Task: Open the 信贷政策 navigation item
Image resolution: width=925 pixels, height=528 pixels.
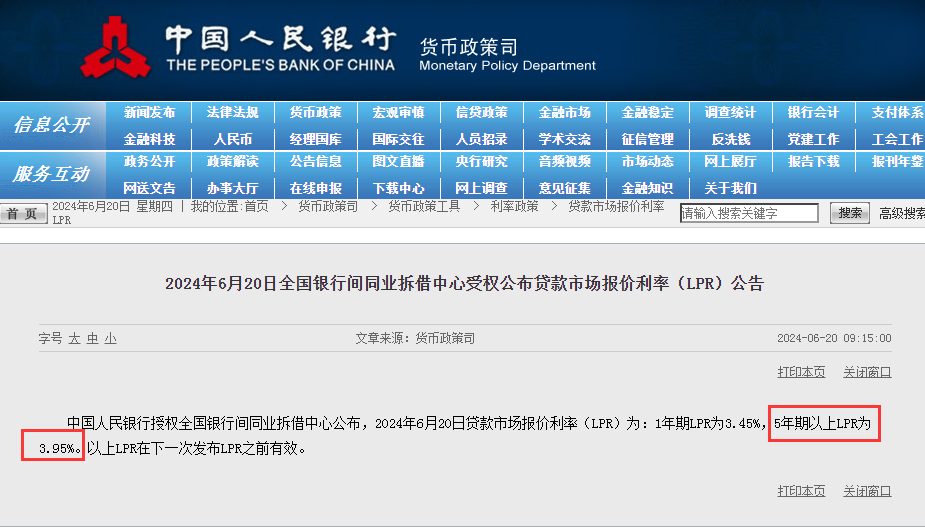Action: pyautogui.click(x=481, y=112)
